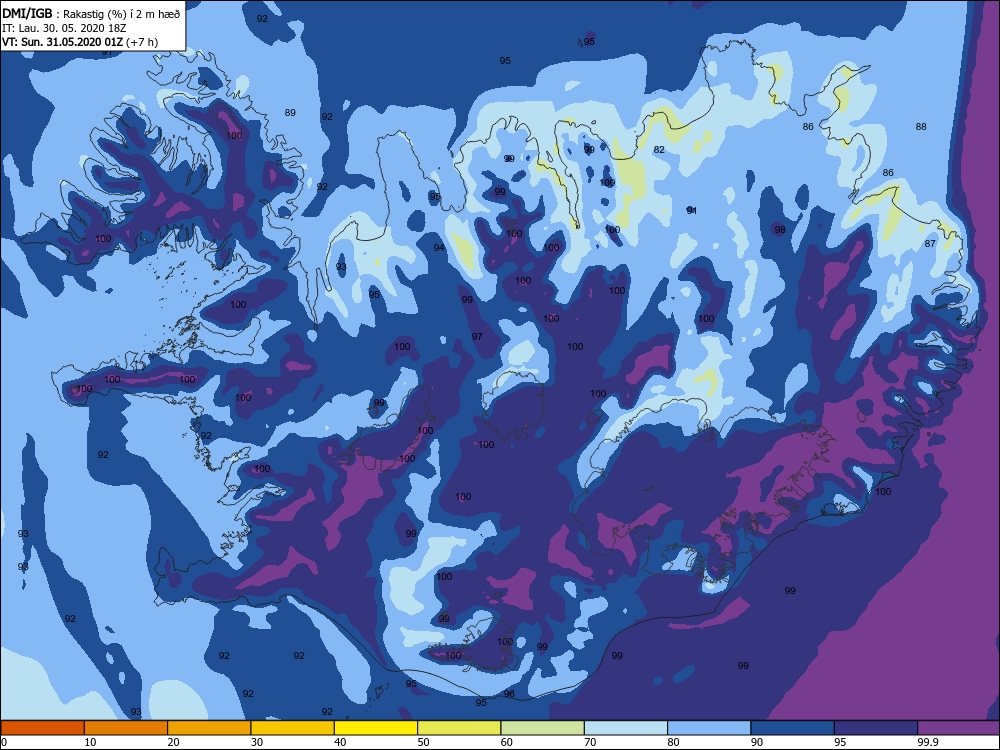Viewport: 1000px width, 750px height.
Task: Click the sky blue 80–90 legend swatch
Action: [709, 728]
